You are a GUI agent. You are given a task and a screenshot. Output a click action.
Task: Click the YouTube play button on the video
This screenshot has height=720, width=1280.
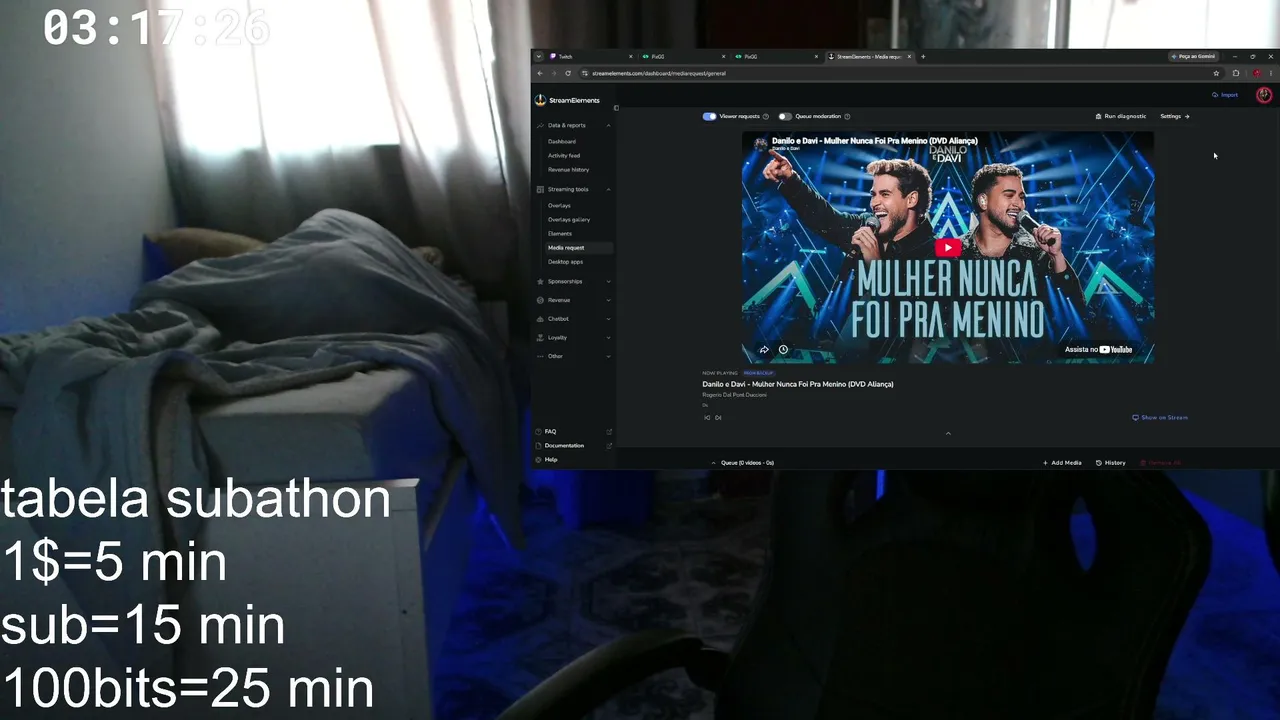point(948,247)
